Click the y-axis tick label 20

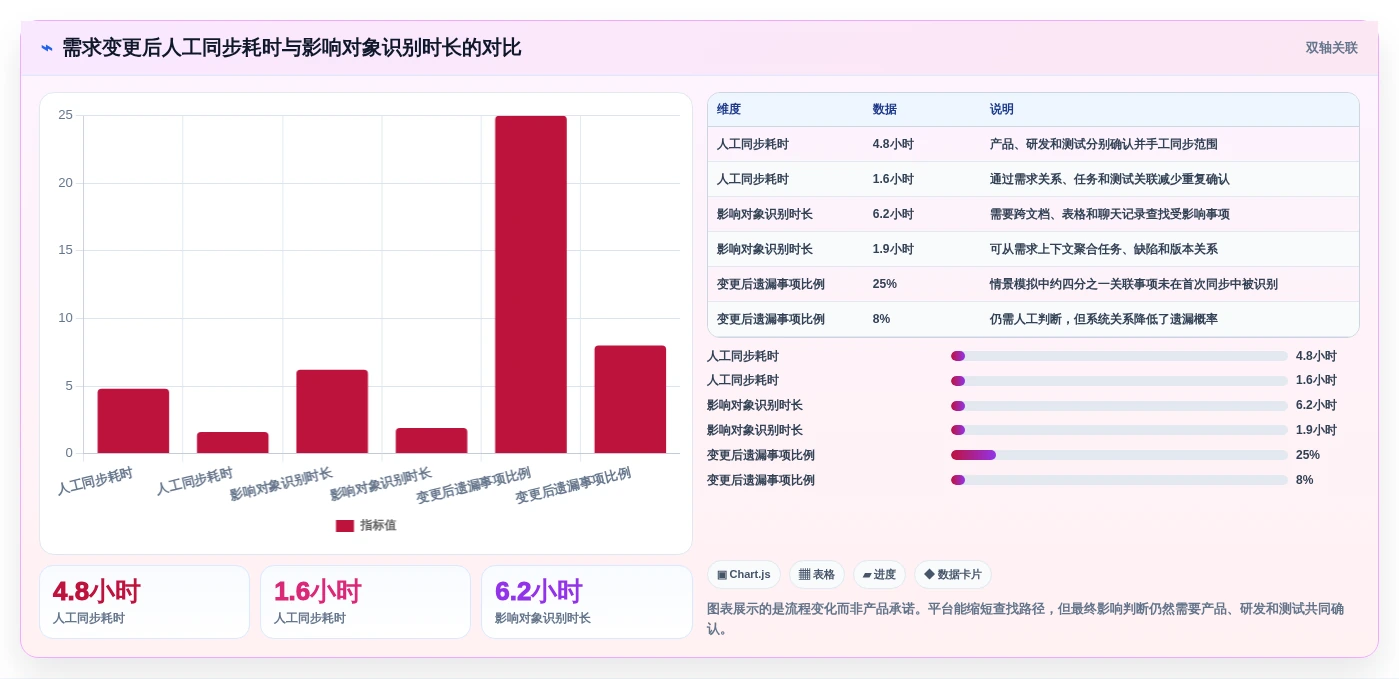65,183
